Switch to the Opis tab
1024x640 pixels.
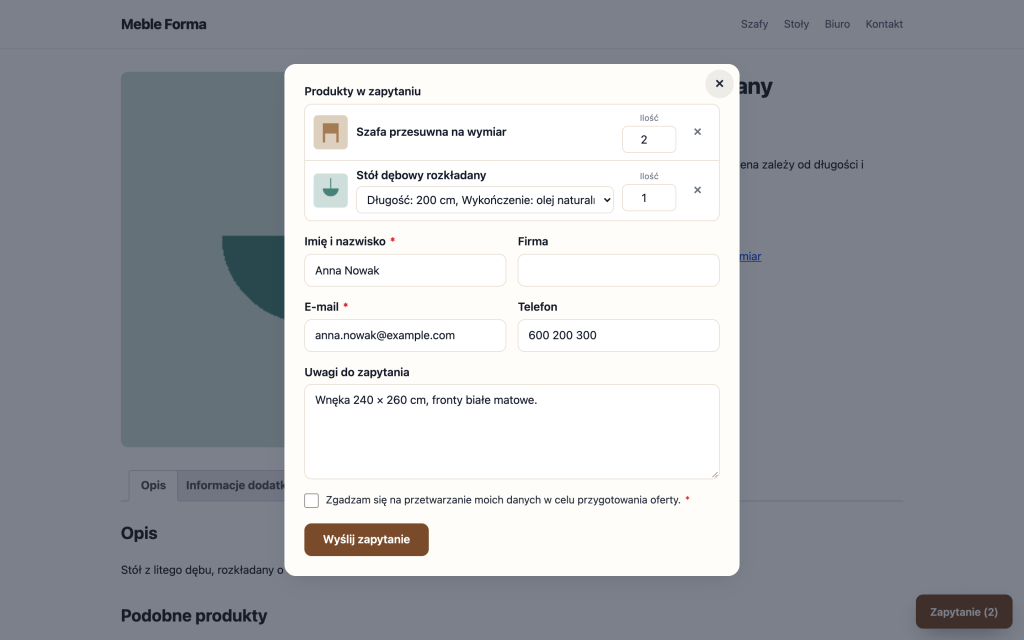(x=153, y=485)
